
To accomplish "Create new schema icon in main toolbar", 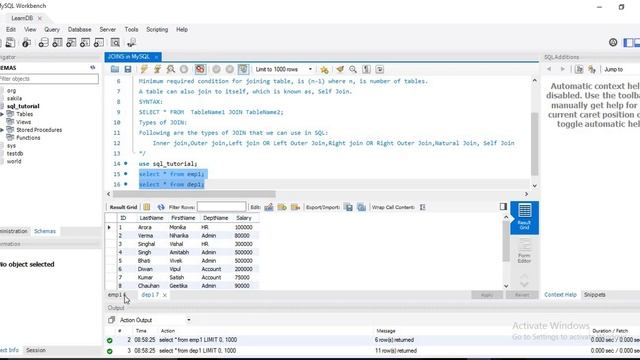I will coord(43,42).
